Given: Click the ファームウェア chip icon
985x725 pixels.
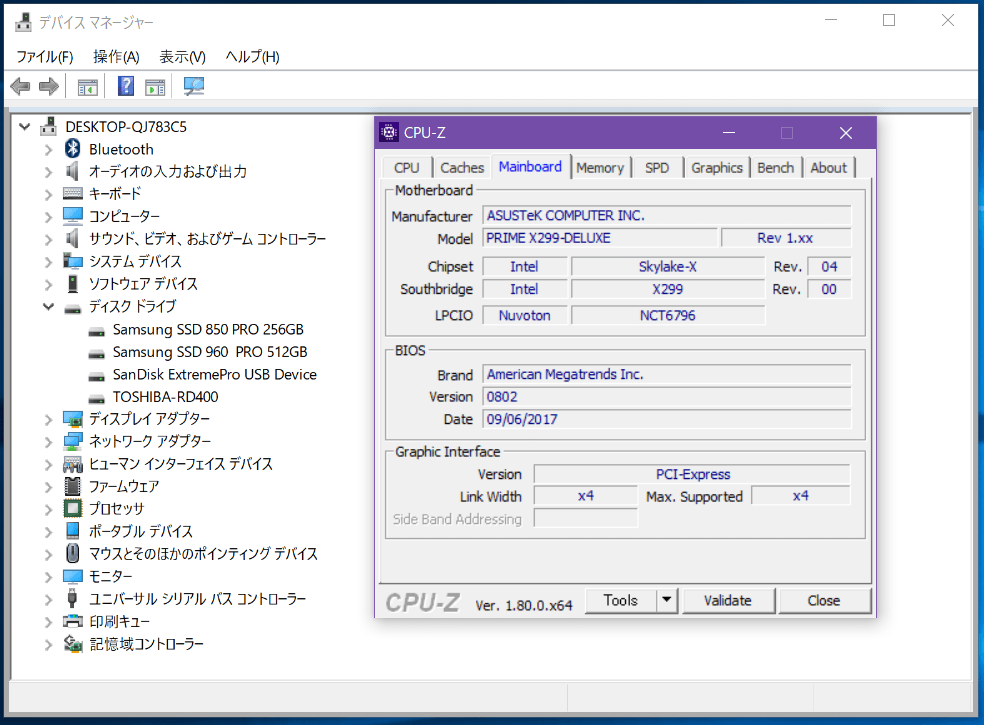Looking at the screenshot, I should tap(73, 486).
